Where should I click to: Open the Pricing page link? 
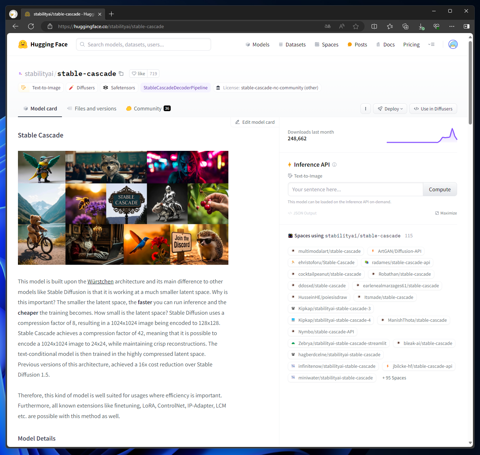pos(411,44)
